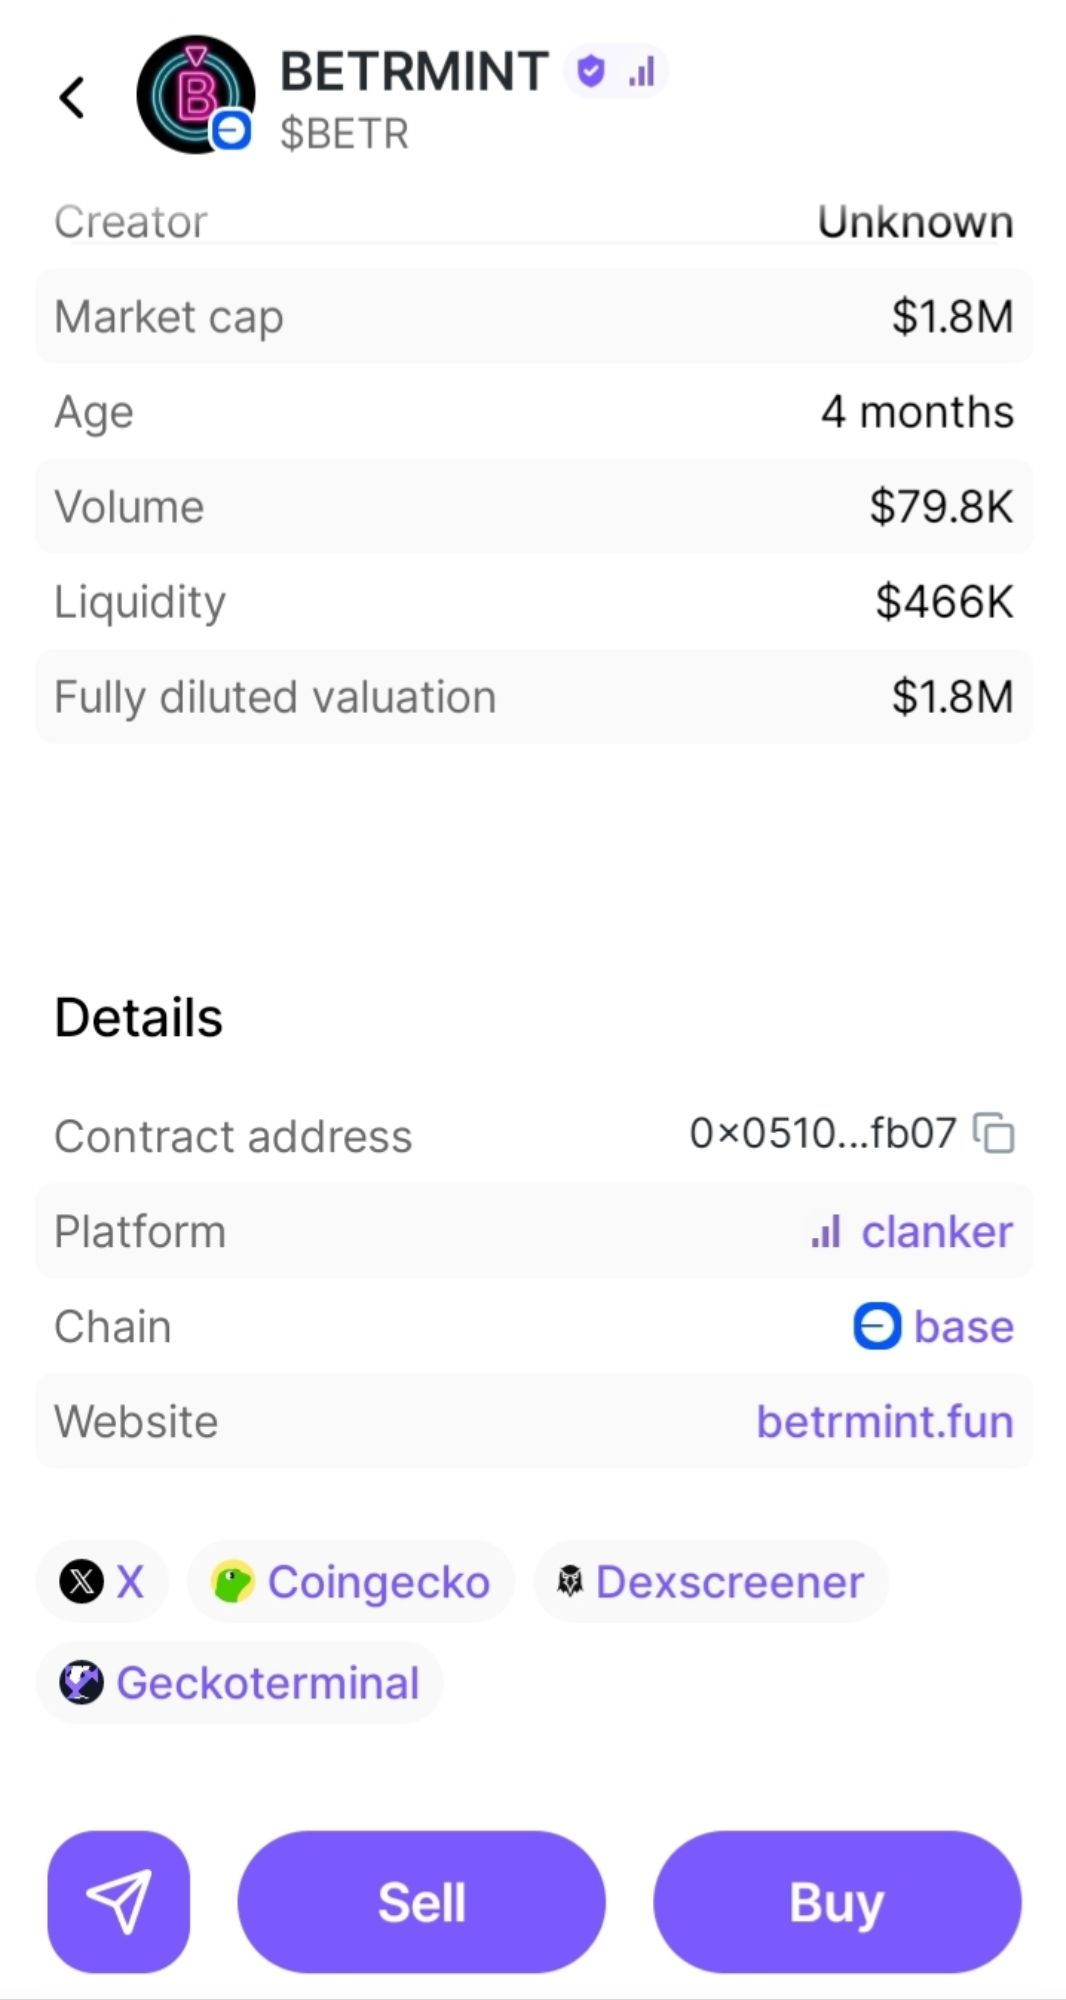The image size is (1066, 2000).
Task: Open the betrmint.fun website link
Action: [884, 1421]
